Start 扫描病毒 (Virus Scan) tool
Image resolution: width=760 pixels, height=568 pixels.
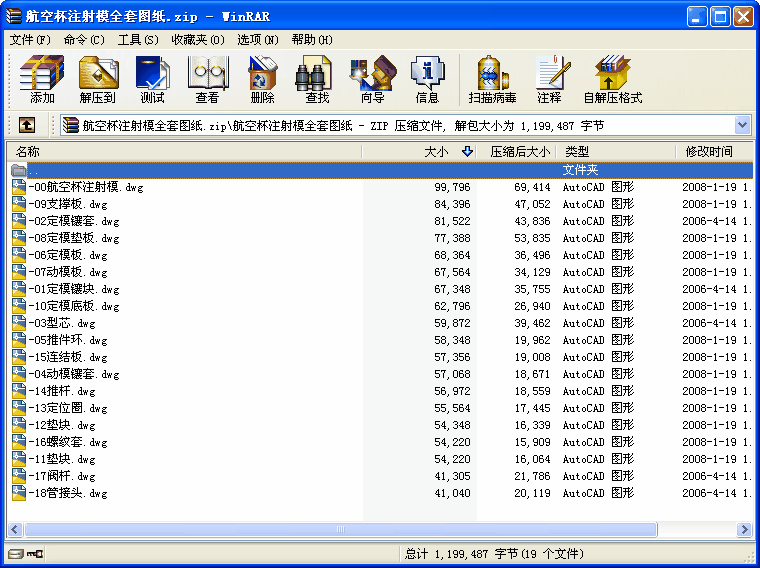[x=492, y=79]
